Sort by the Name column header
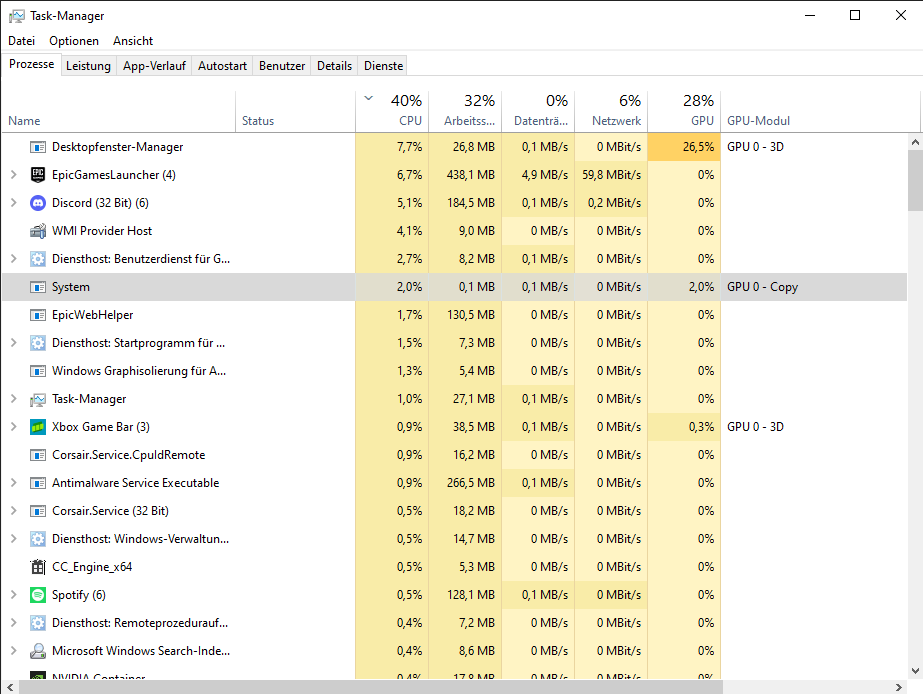Viewport: 923px width, 694px height. coord(118,112)
